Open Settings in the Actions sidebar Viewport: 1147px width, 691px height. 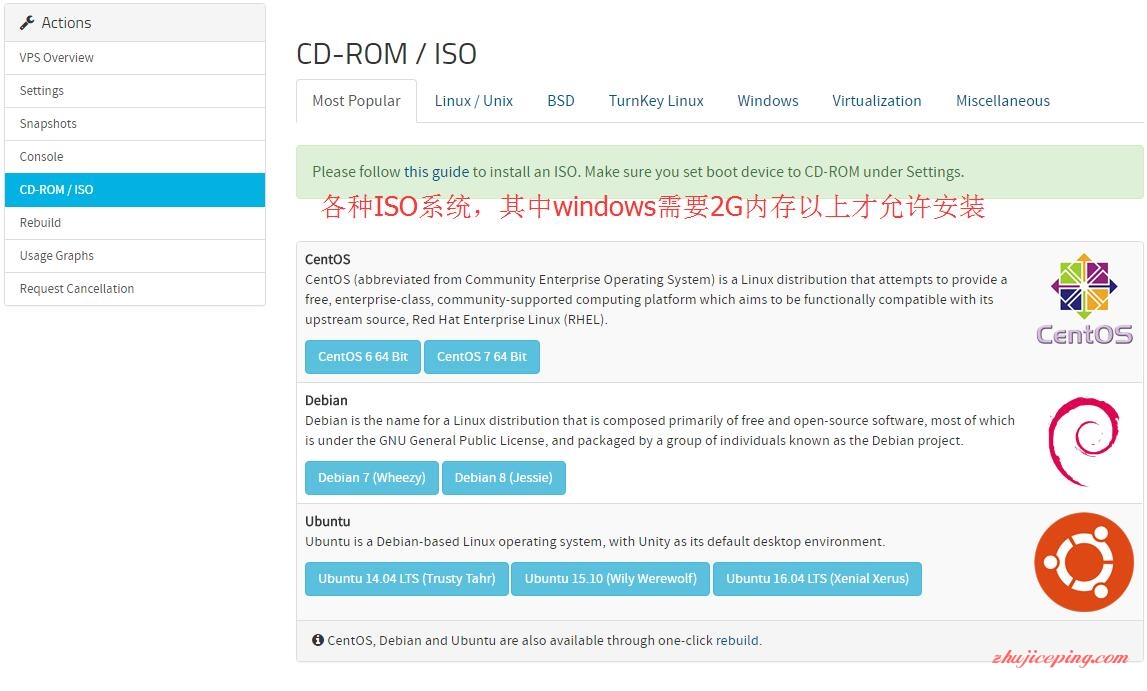[x=135, y=91]
